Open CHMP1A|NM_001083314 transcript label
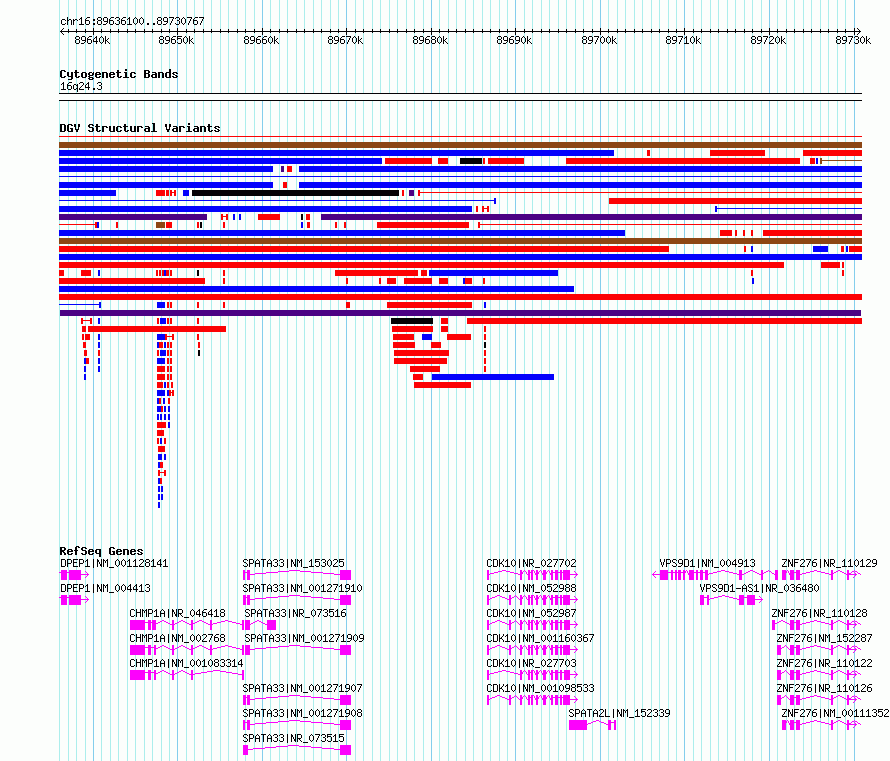The height and width of the screenshot is (761, 890). pyautogui.click(x=186, y=663)
